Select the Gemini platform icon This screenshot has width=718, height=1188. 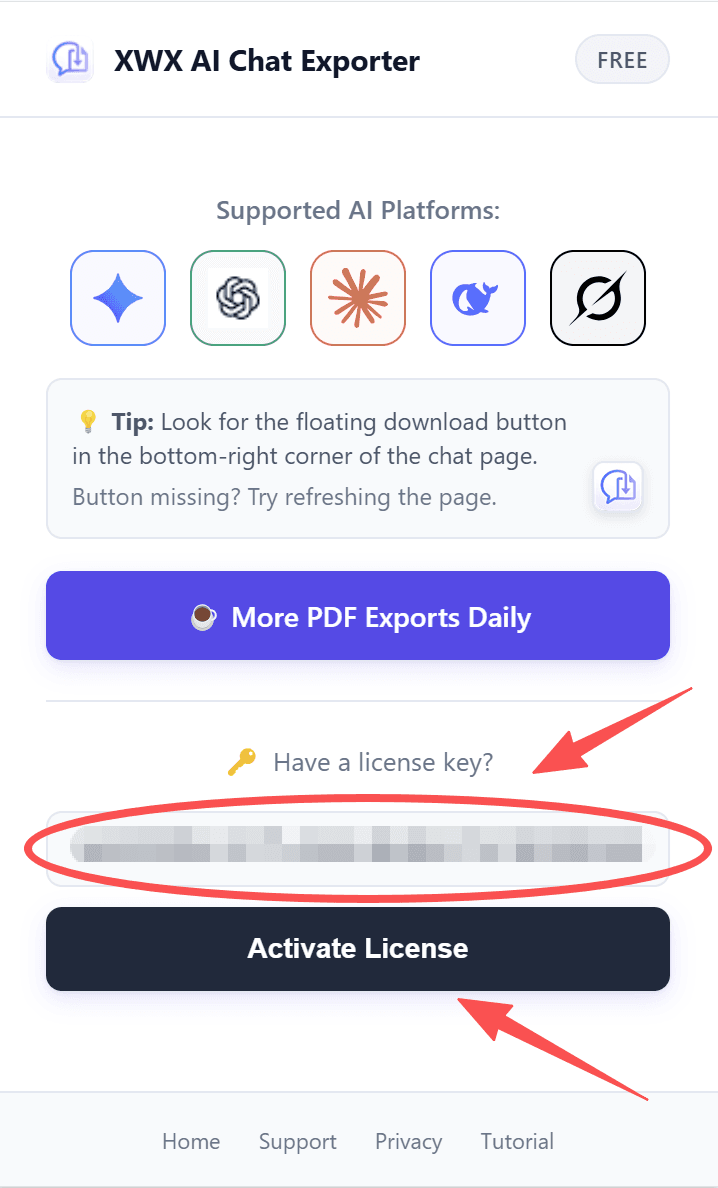coord(118,298)
